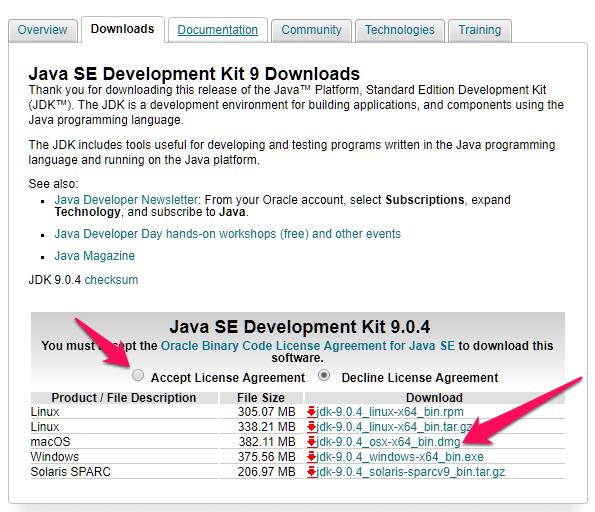Go to the Documentation tab
The width and height of the screenshot is (595, 512).
pyautogui.click(x=218, y=30)
